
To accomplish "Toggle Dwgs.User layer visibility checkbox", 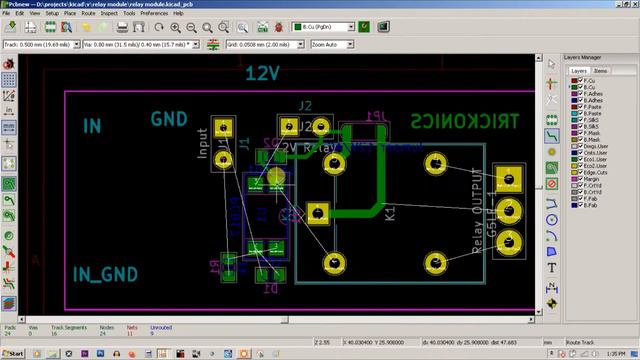I will point(580,146).
